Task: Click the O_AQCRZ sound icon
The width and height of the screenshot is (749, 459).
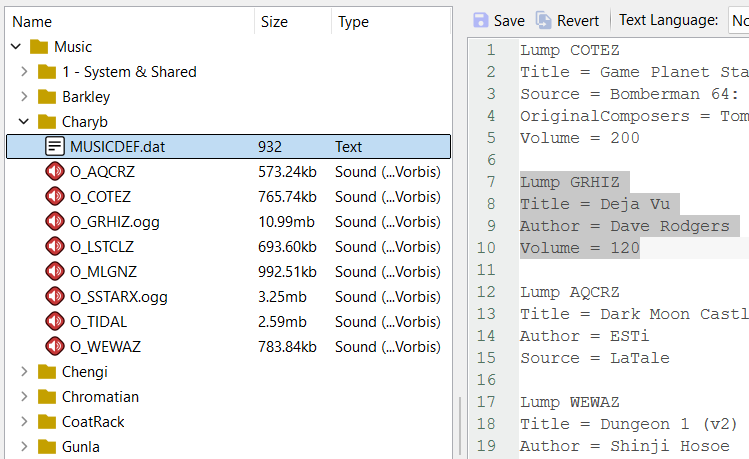Action: click(x=54, y=171)
